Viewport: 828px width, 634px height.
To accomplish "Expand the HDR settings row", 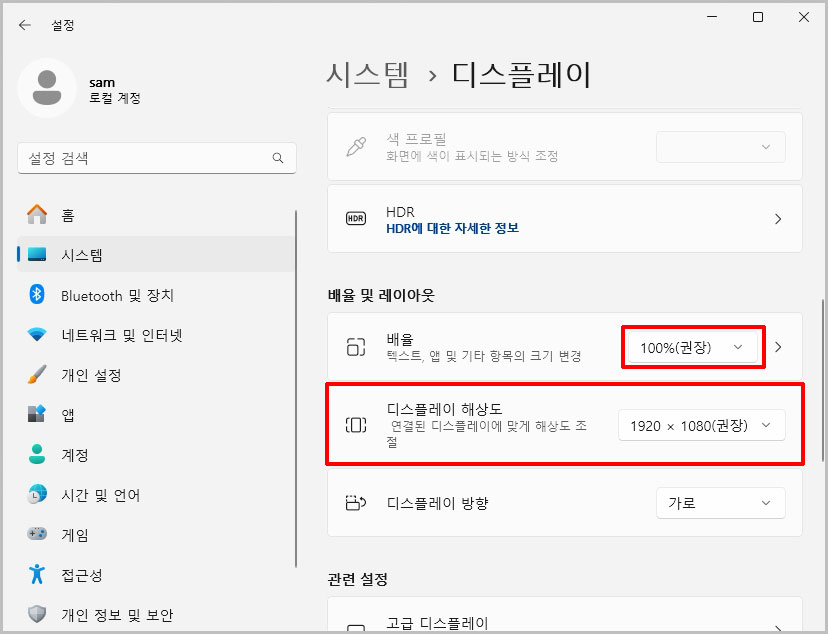I will click(778, 219).
